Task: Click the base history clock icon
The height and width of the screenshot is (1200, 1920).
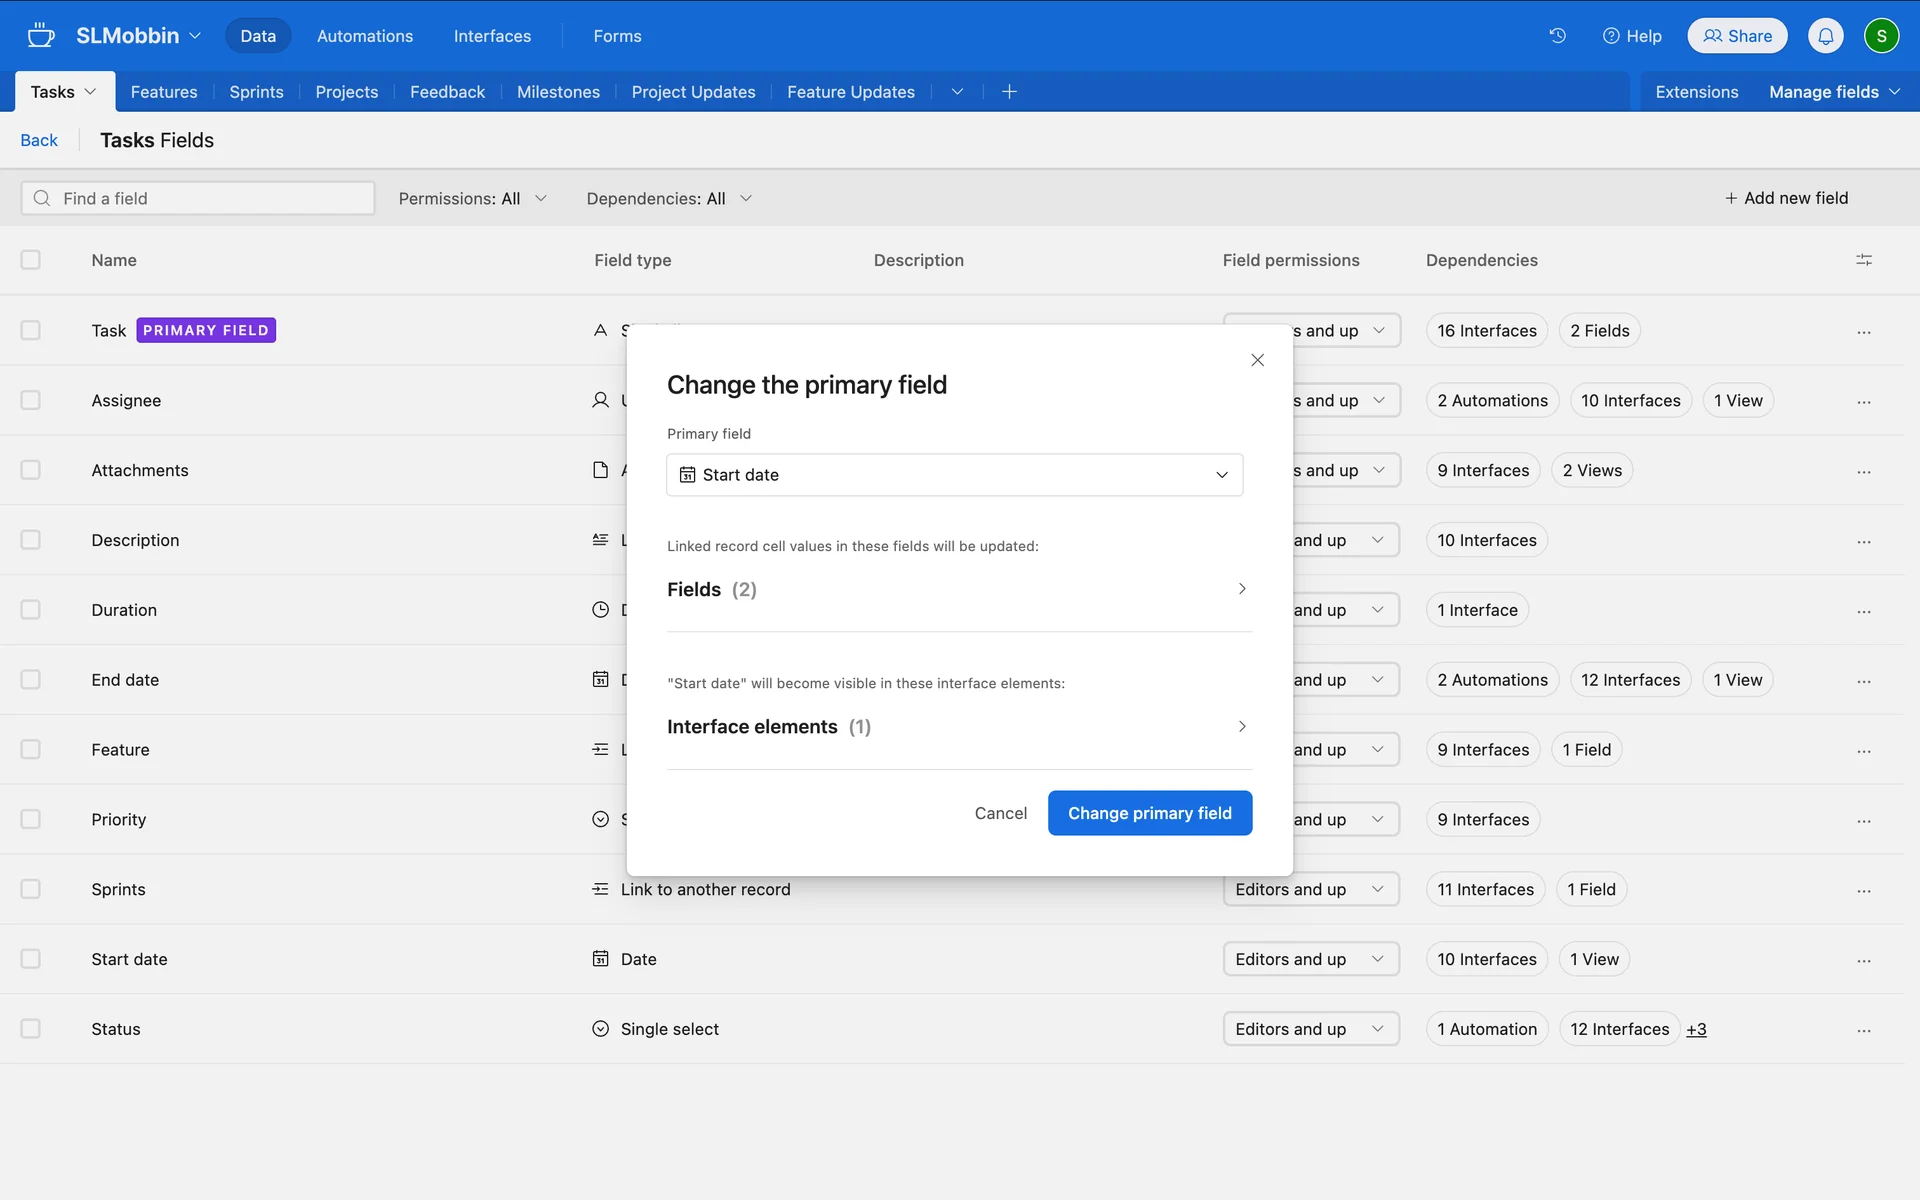Action: tap(1557, 36)
